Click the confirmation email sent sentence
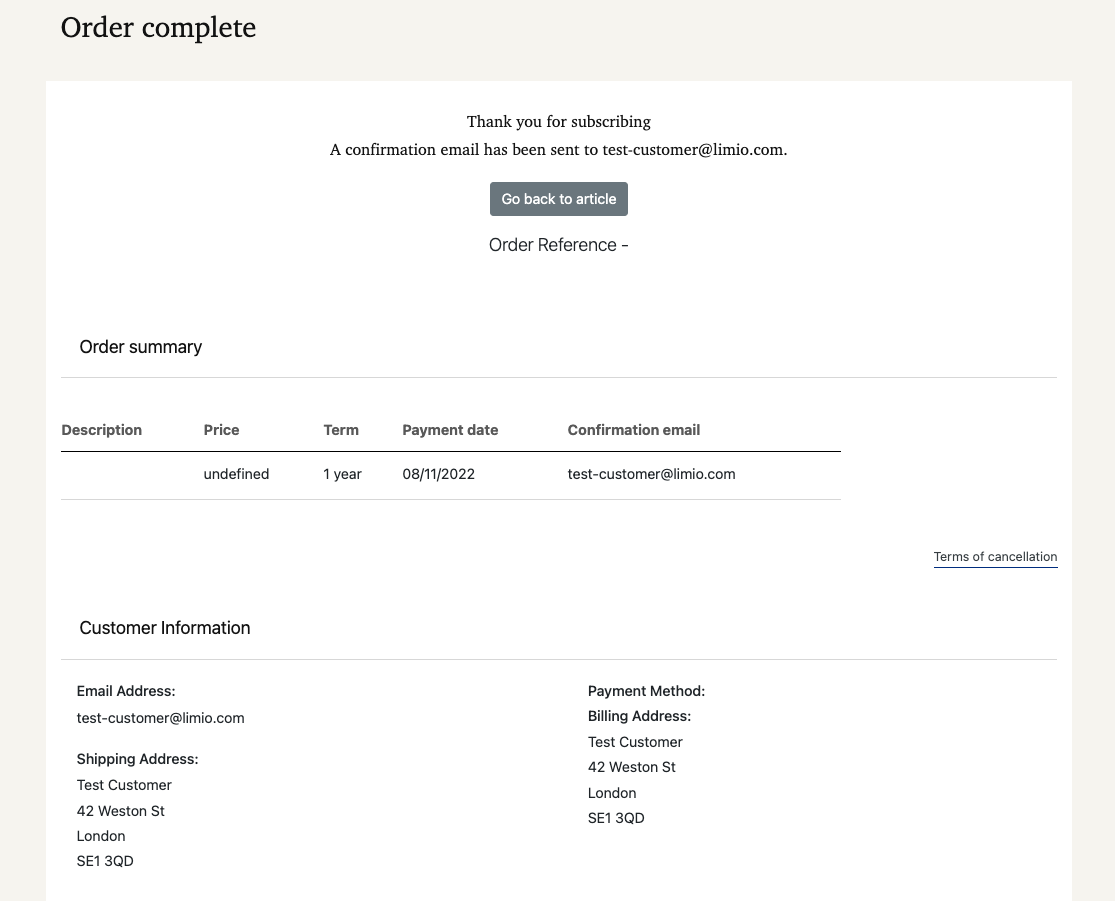This screenshot has height=901, width=1115. click(558, 150)
